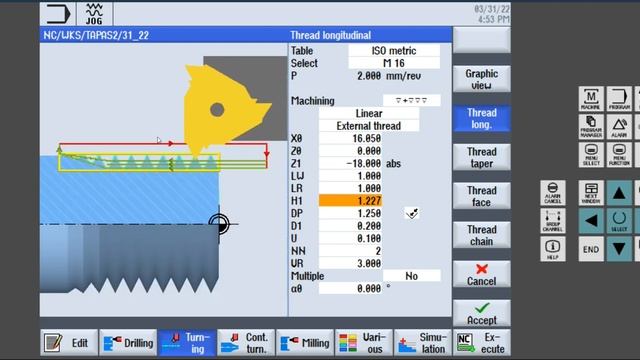This screenshot has height=360, width=640.
Task: Click the DP field 1.250
Action: point(350,213)
